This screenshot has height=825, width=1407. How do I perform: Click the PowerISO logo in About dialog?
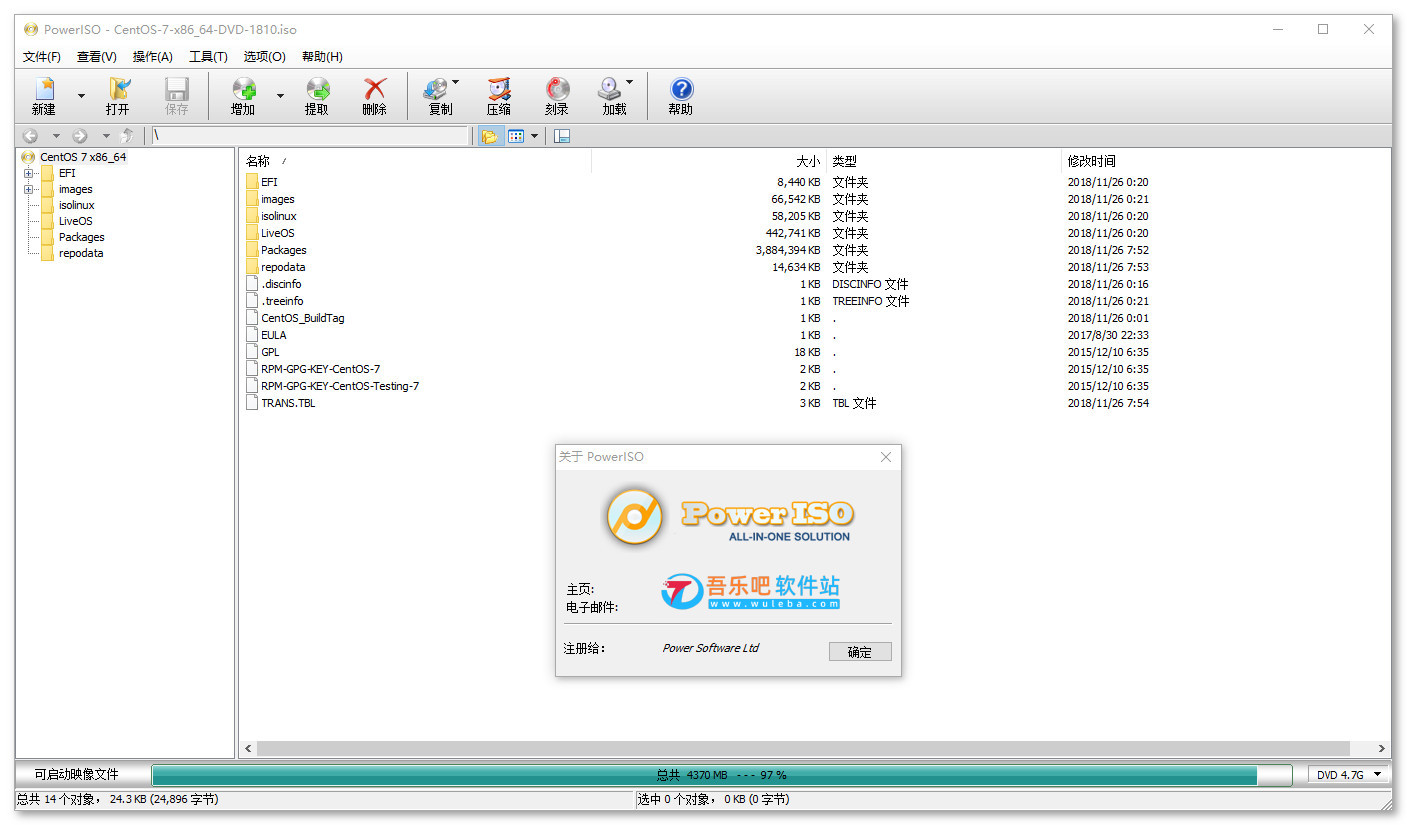[x=635, y=516]
